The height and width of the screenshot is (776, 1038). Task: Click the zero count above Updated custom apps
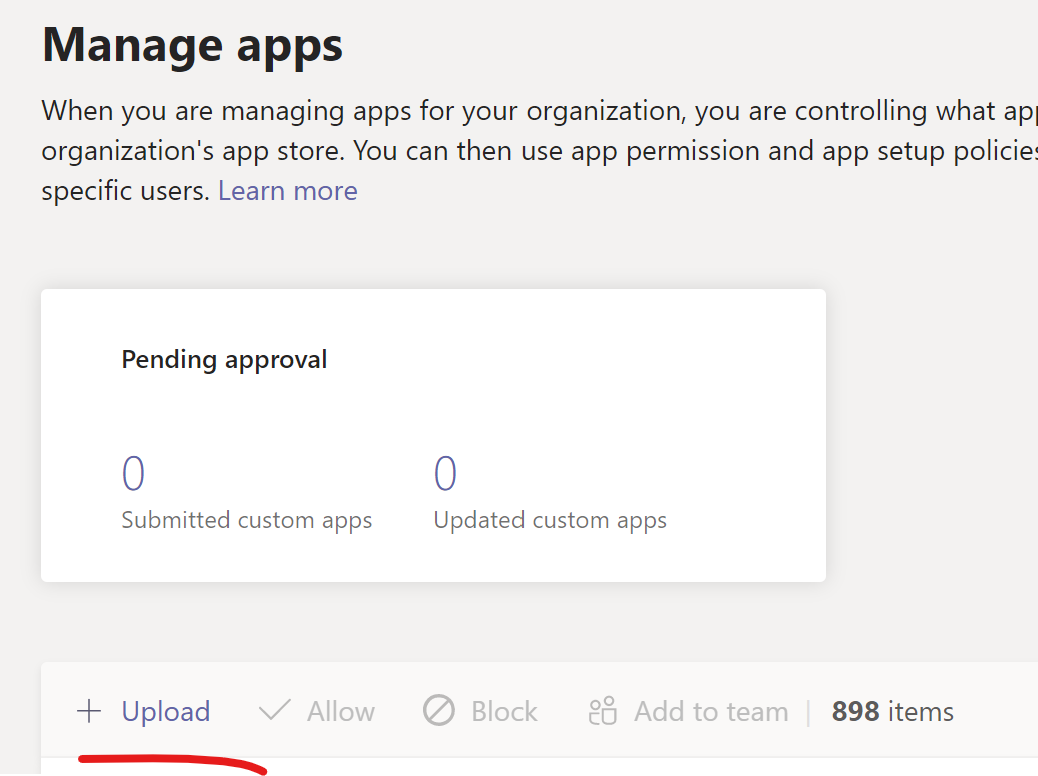tap(445, 474)
